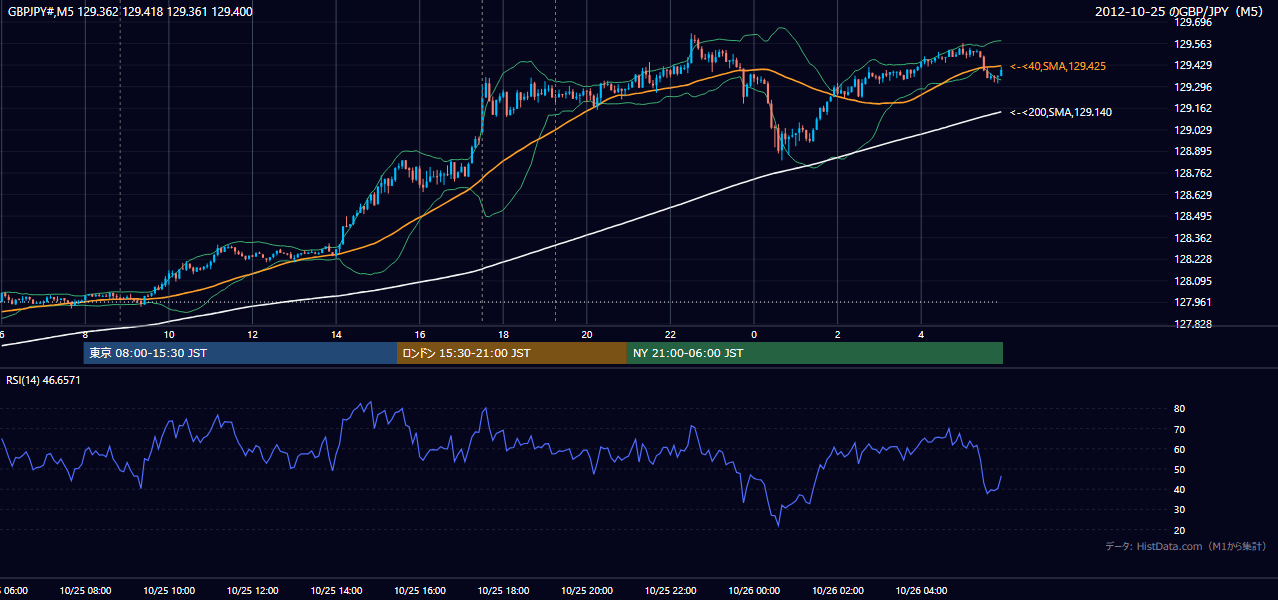The width and height of the screenshot is (1278, 600).
Task: Click price axis value 129.429
Action: [x=1192, y=65]
